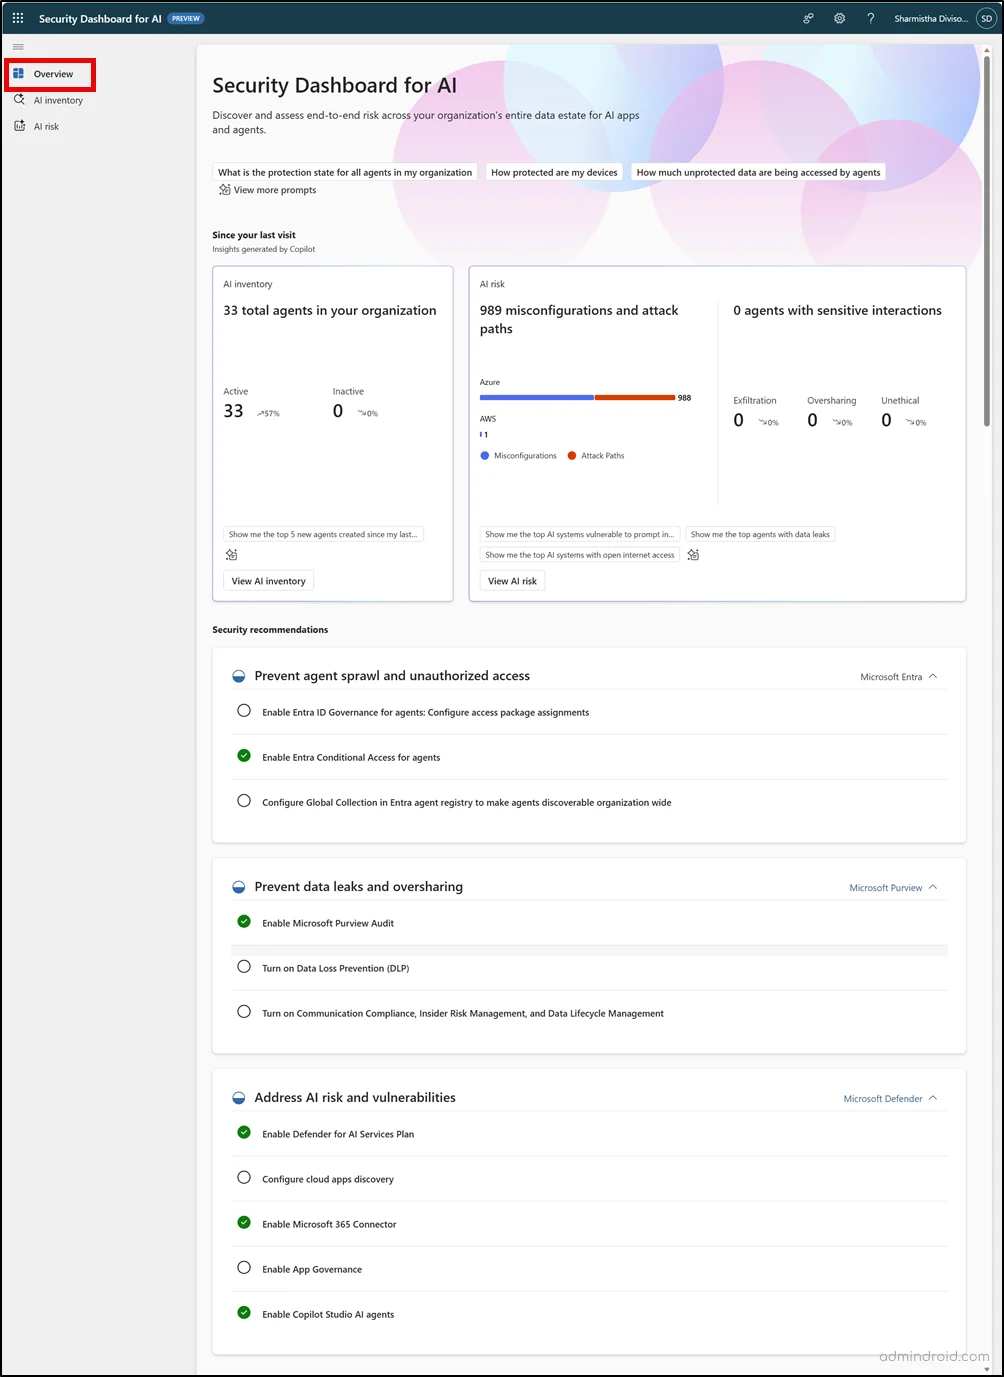This screenshot has width=1004, height=1377.
Task: Mark Turn on Data Loss Prevention (DLP)
Action: [243, 966]
